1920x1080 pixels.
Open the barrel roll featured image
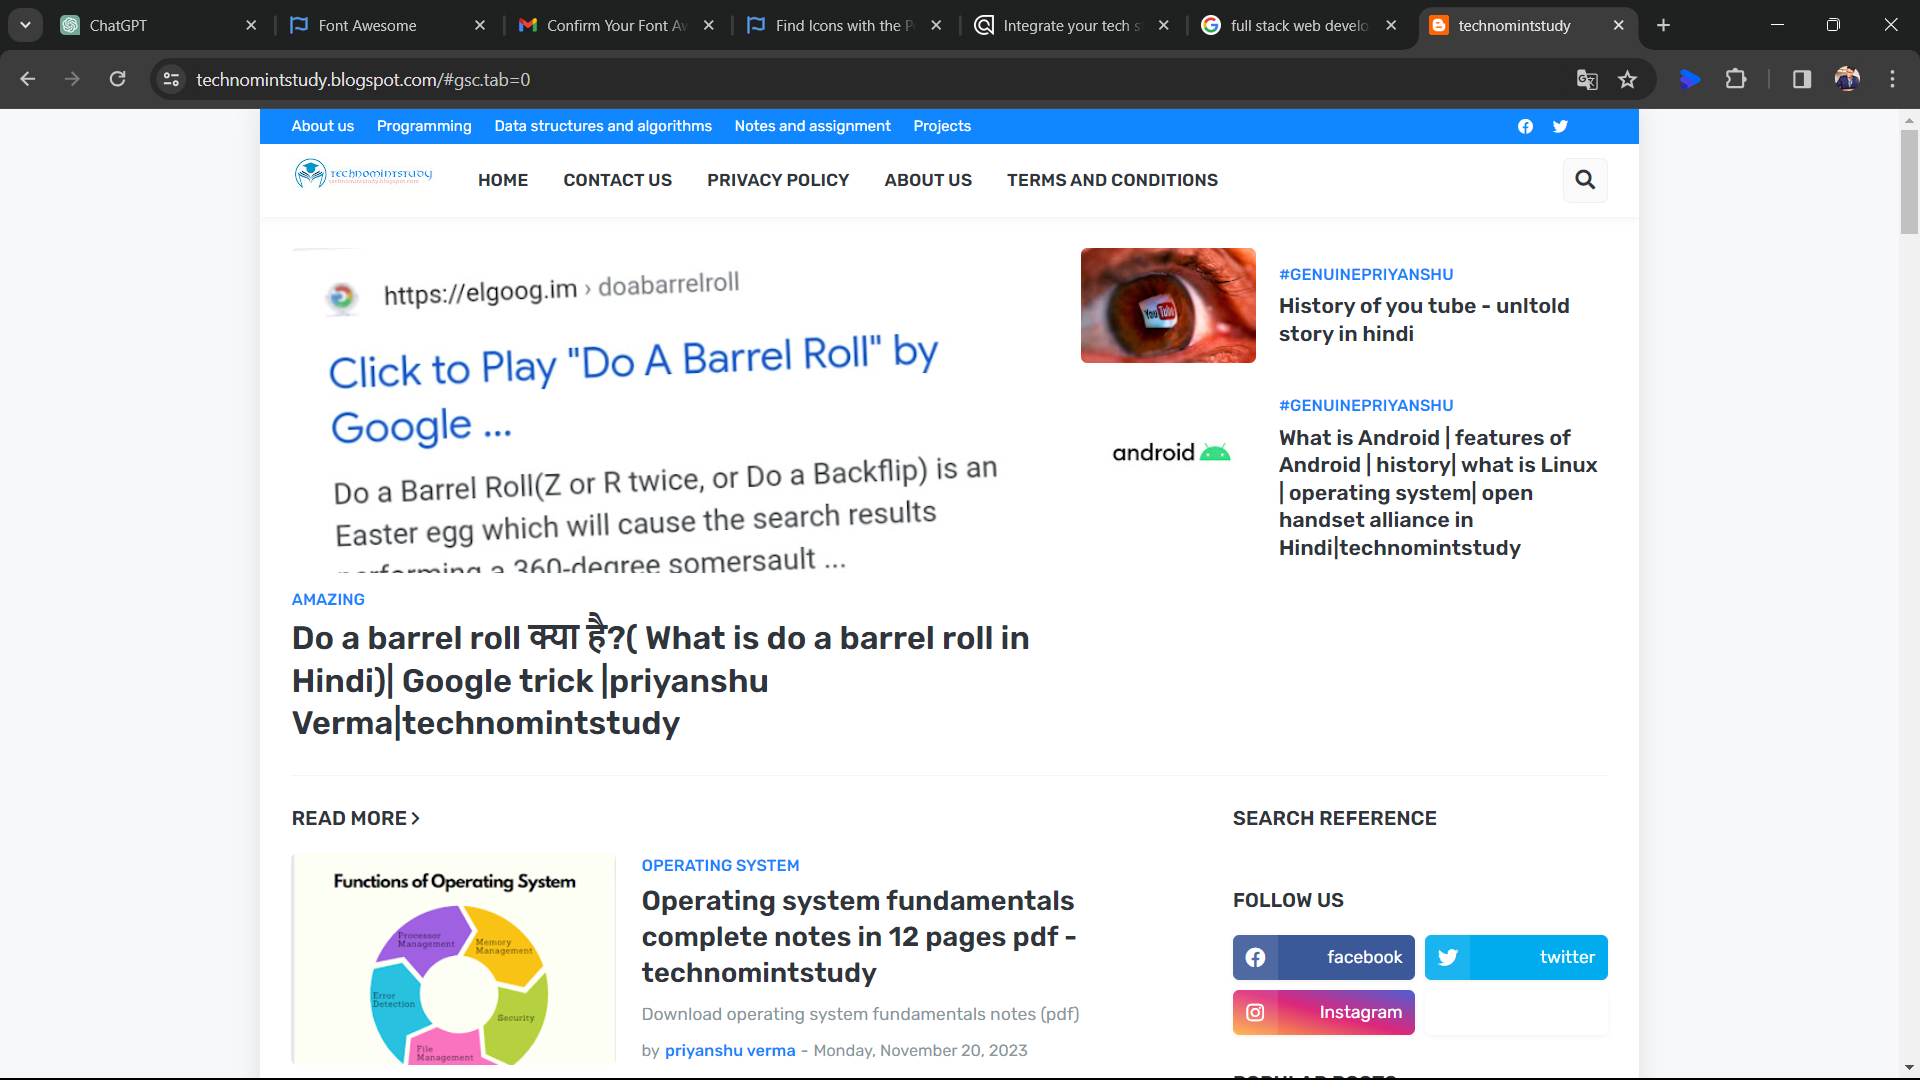tap(670, 410)
